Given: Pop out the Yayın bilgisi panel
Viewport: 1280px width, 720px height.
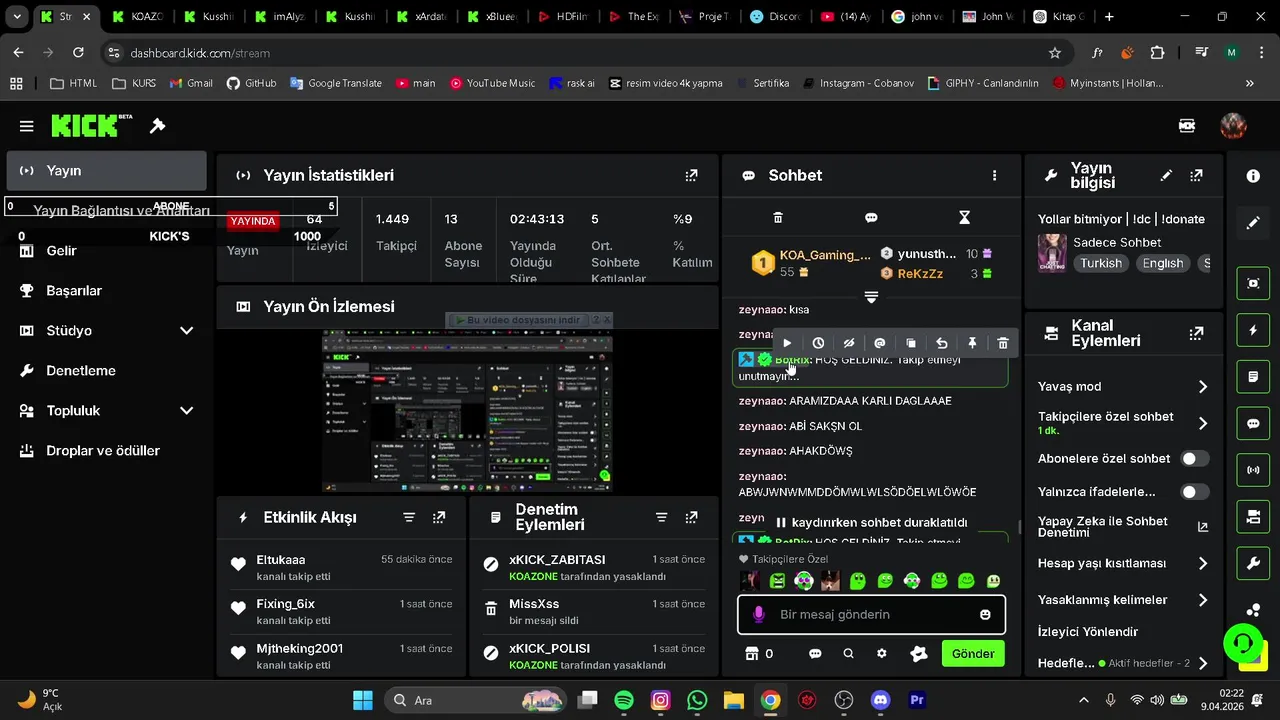Looking at the screenshot, I should [x=1196, y=175].
